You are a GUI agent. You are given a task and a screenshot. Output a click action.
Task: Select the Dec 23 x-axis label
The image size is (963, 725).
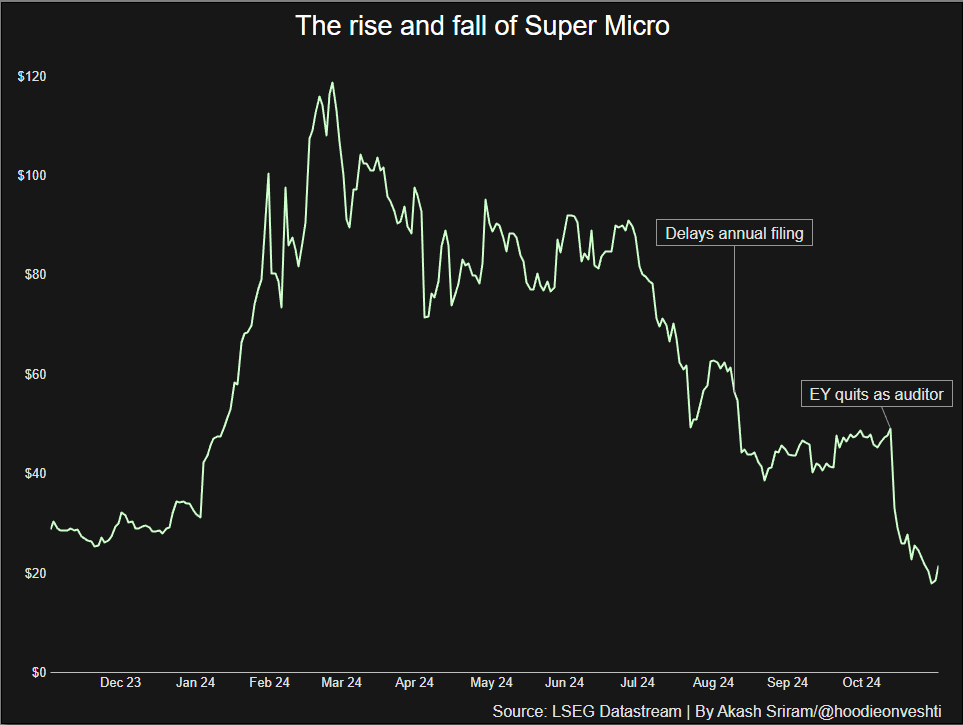click(121, 683)
